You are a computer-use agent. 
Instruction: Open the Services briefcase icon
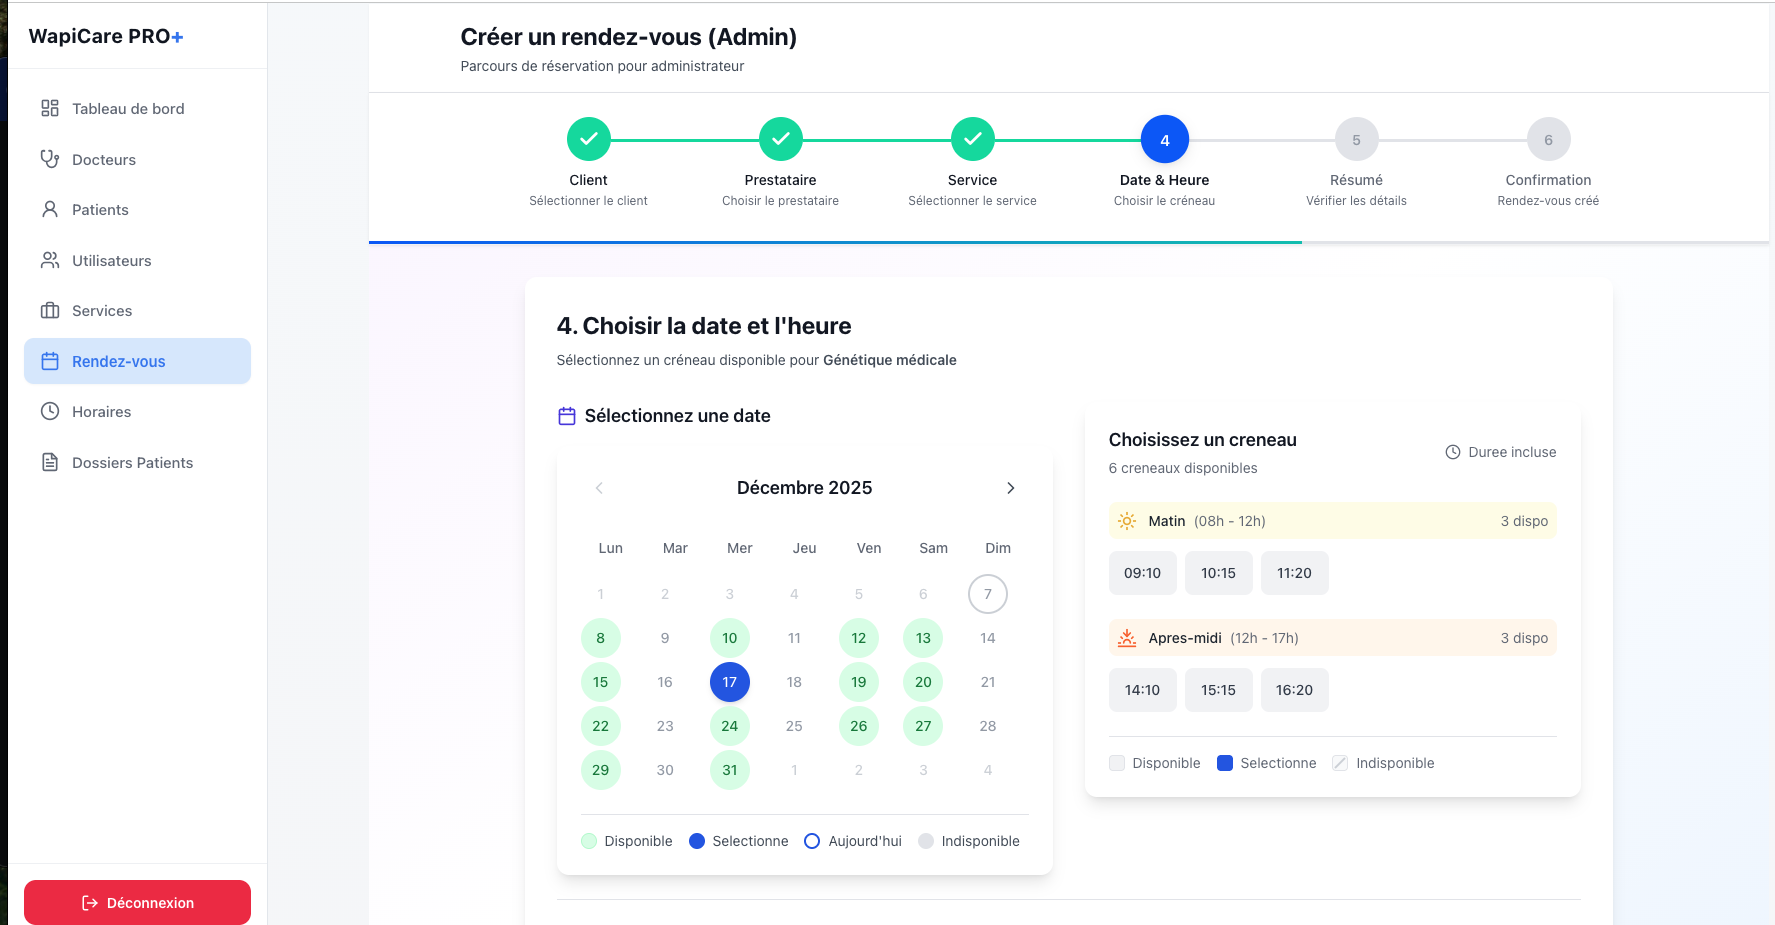(50, 310)
